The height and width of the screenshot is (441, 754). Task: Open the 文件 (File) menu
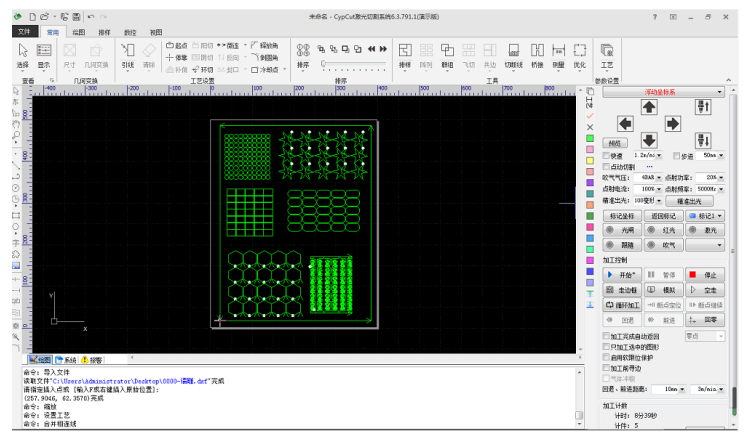(26, 32)
